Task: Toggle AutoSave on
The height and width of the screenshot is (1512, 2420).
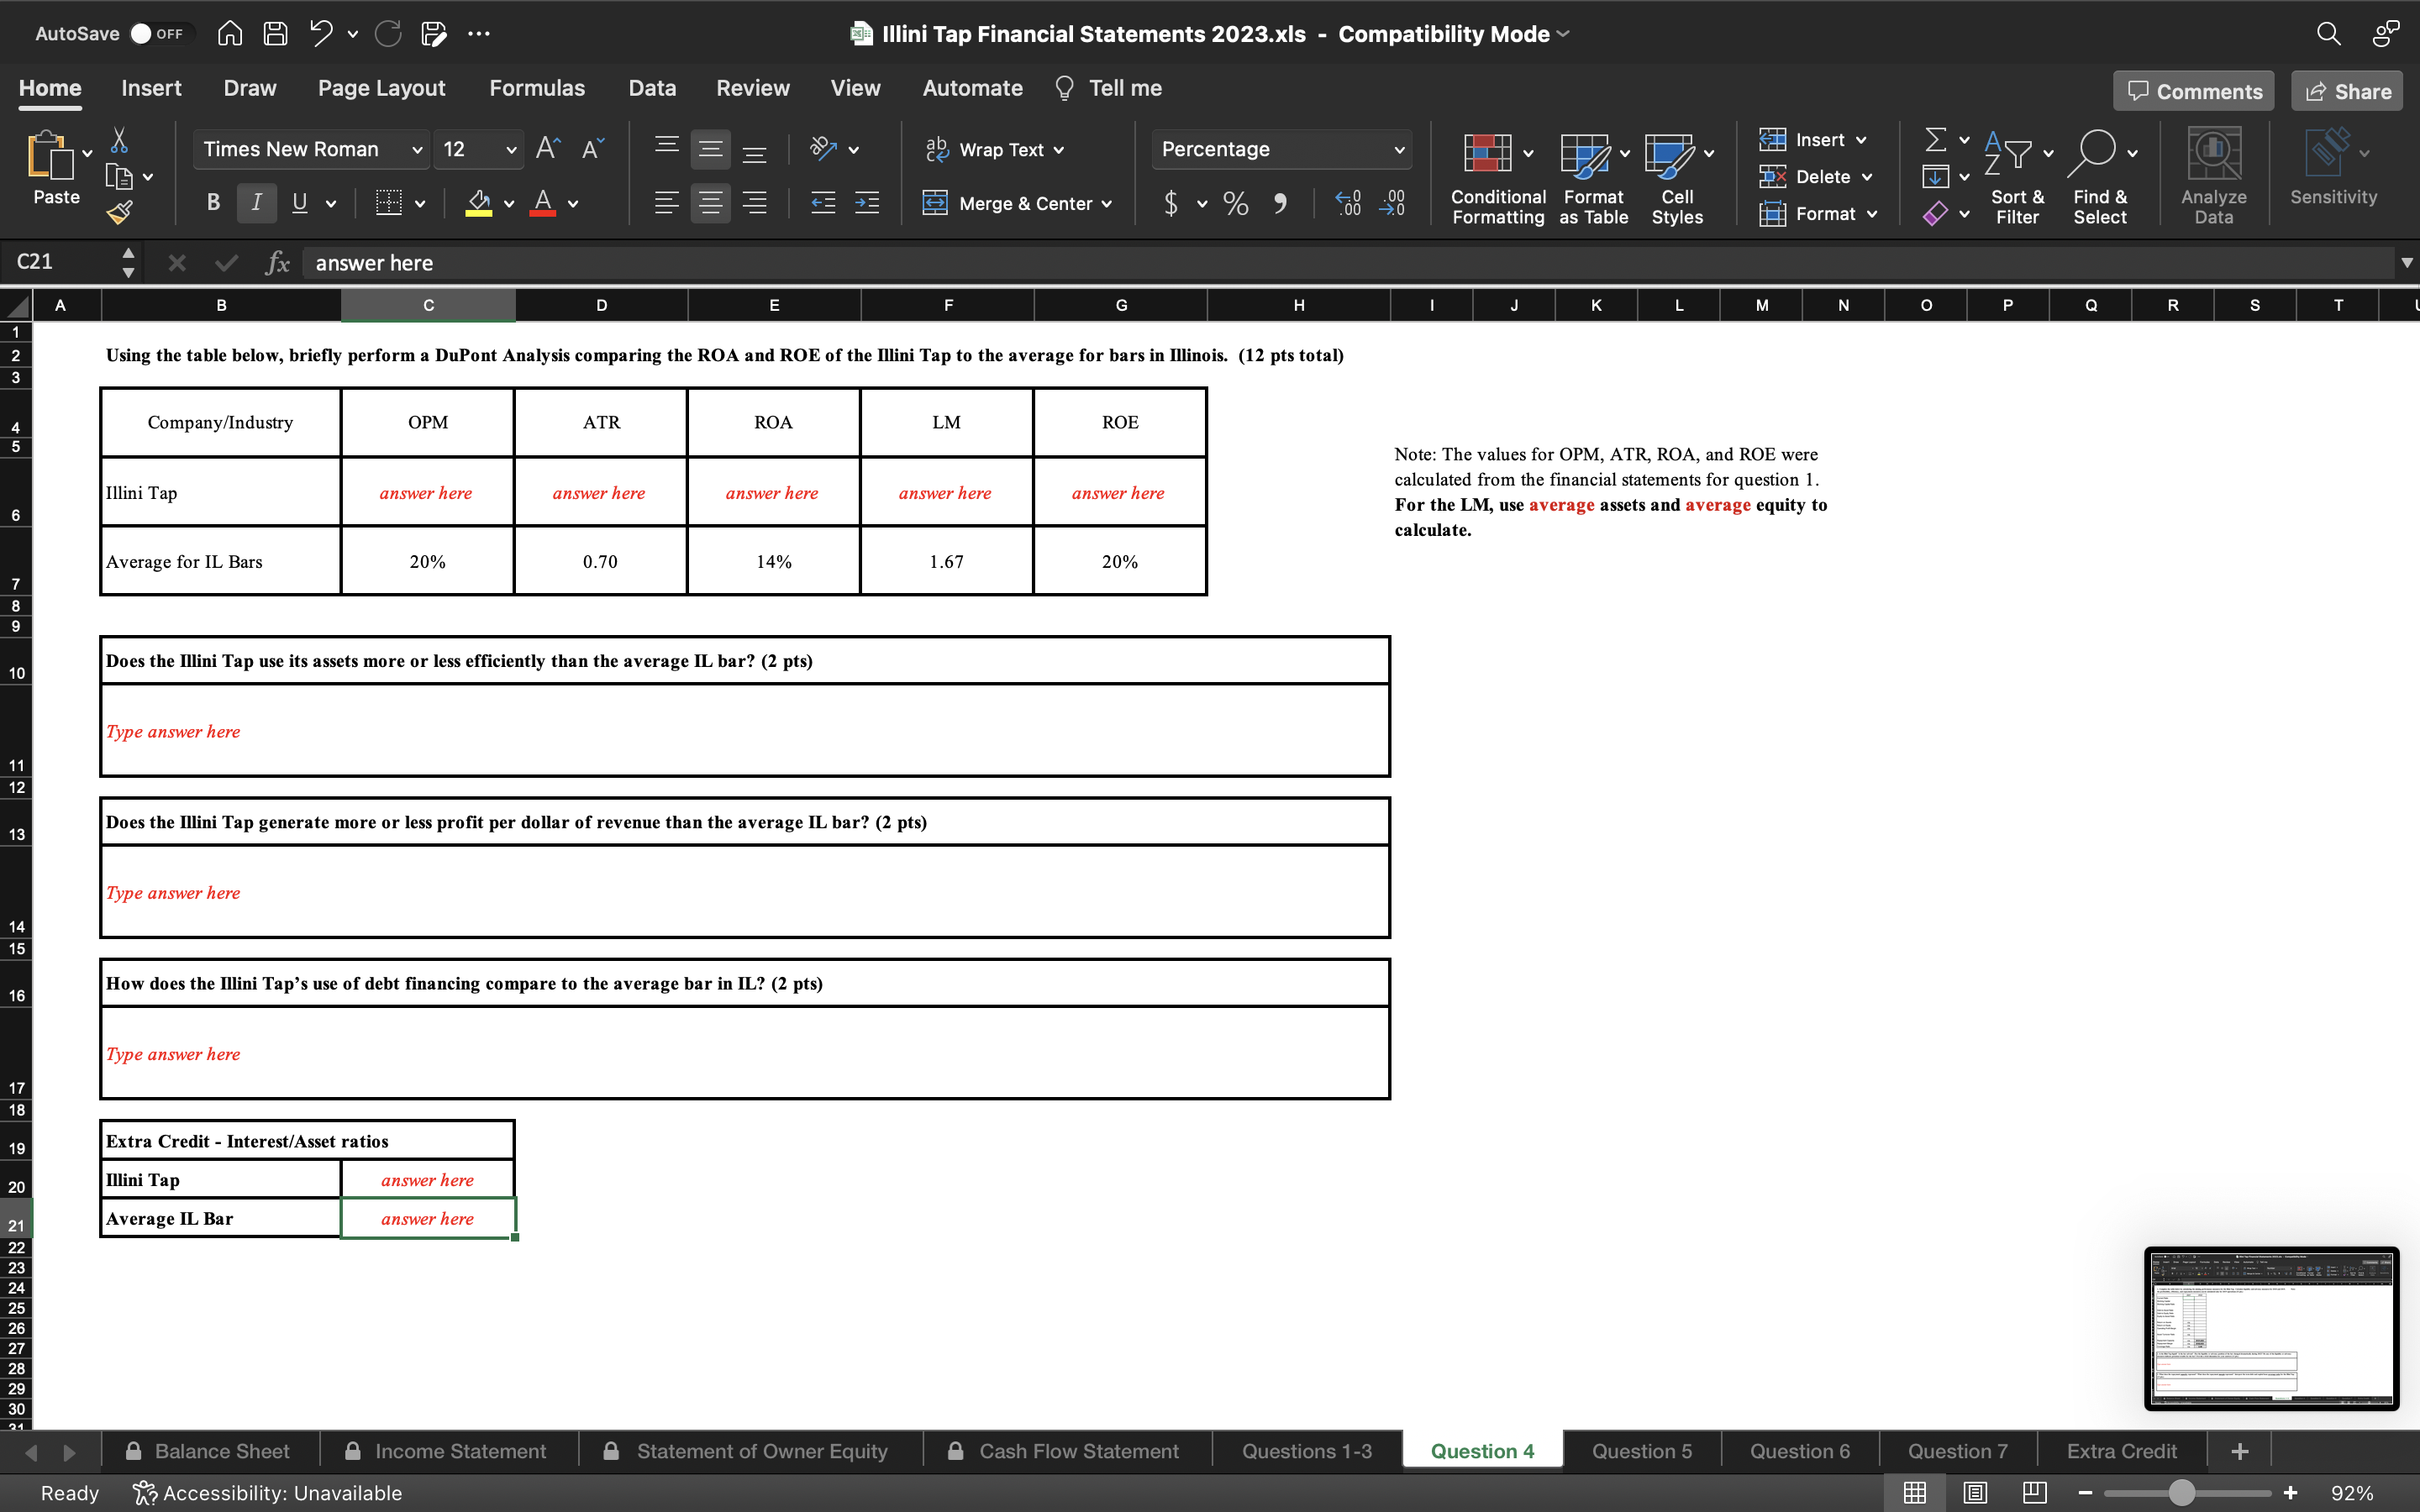Action: pyautogui.click(x=158, y=33)
